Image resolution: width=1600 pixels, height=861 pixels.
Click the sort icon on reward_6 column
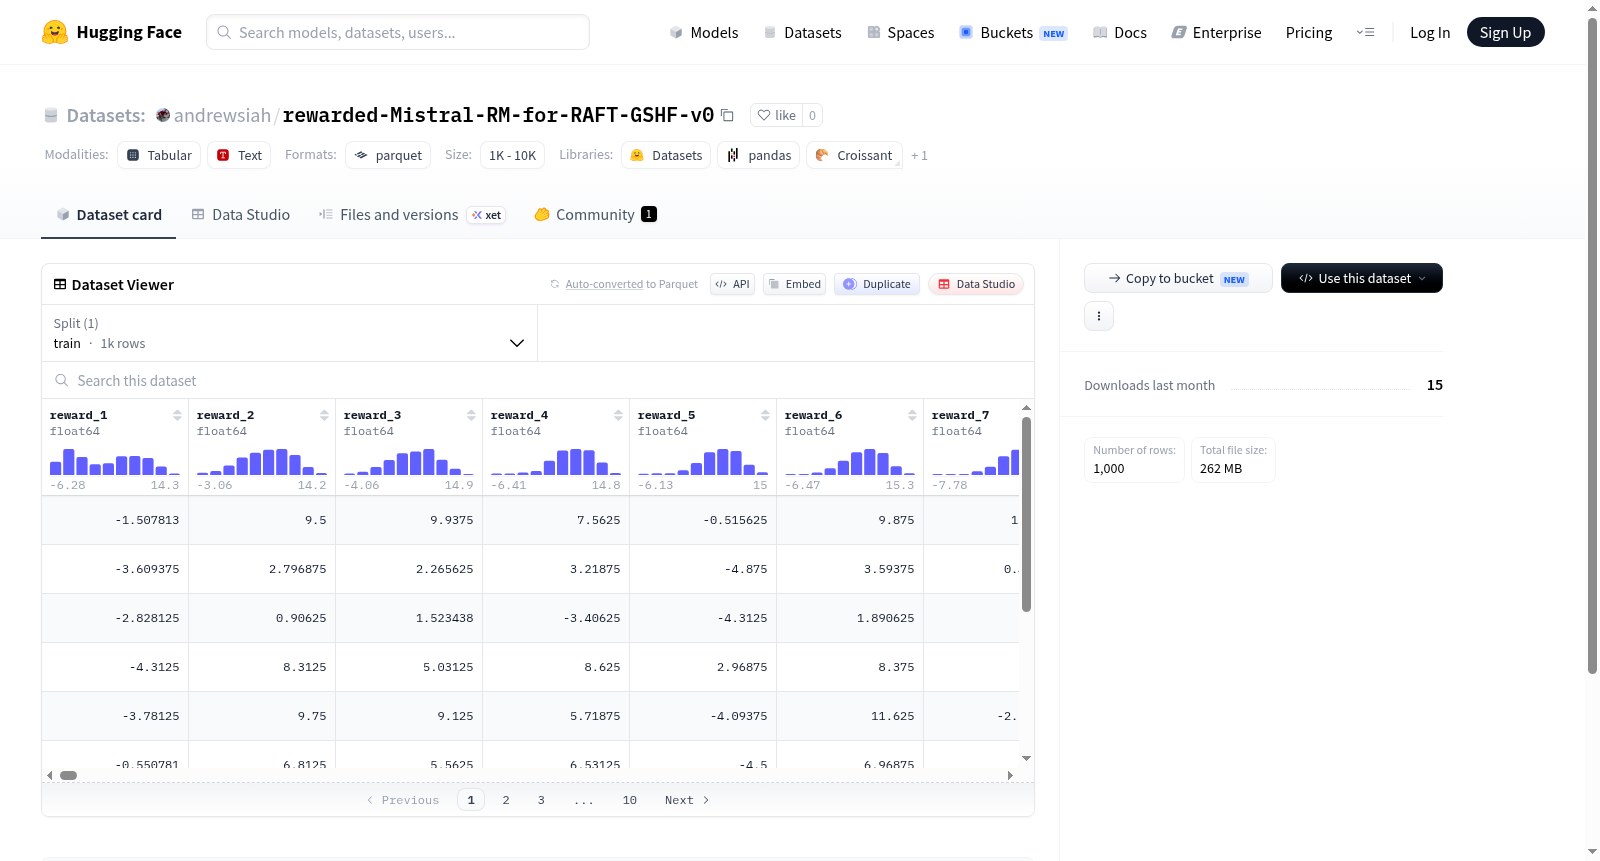[x=912, y=415]
